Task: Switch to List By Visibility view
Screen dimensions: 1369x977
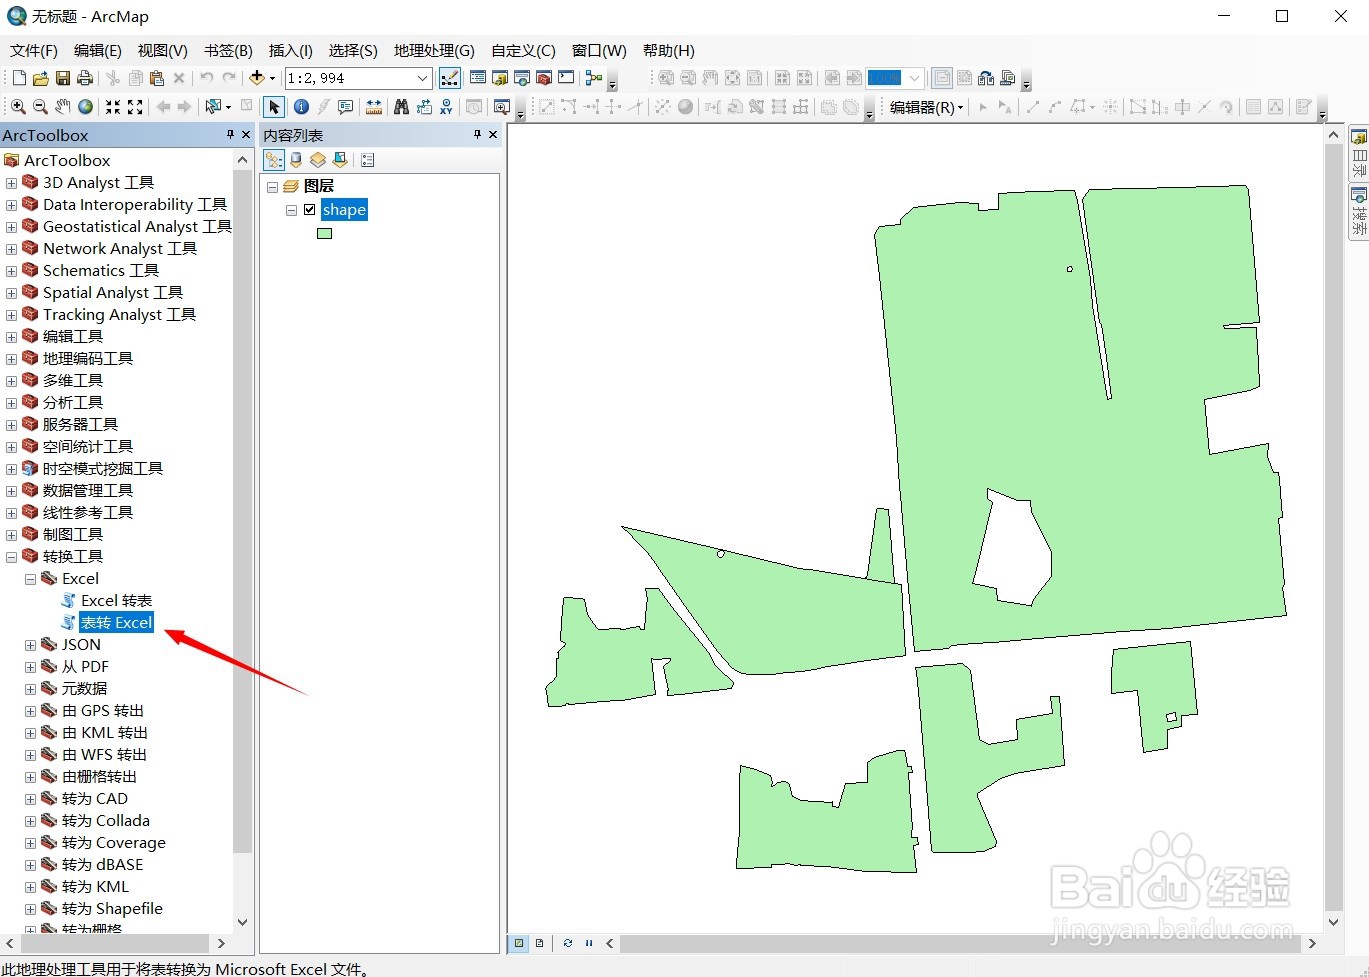Action: point(318,160)
